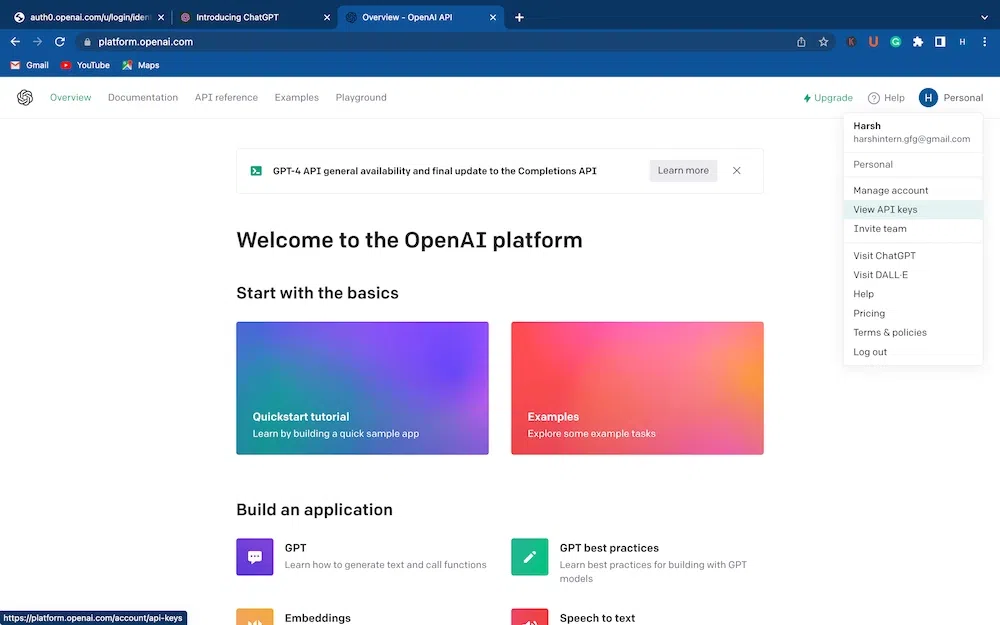This screenshot has height=625, width=1000.
Task: Click the H avatar next to Personal
Action: pos(928,98)
